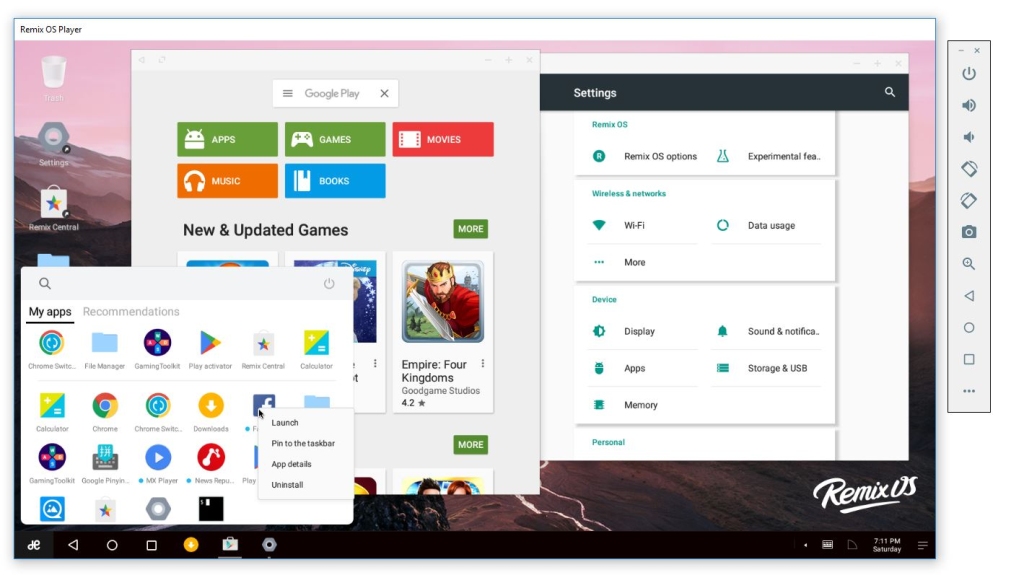This screenshot has width=1024, height=575.
Task: Click the zoom magnifier on emulator sidebar
Action: click(969, 264)
